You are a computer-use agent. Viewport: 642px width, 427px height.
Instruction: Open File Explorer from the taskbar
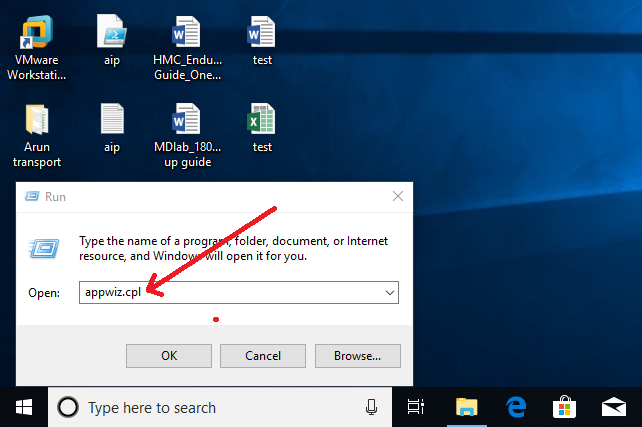click(x=466, y=407)
